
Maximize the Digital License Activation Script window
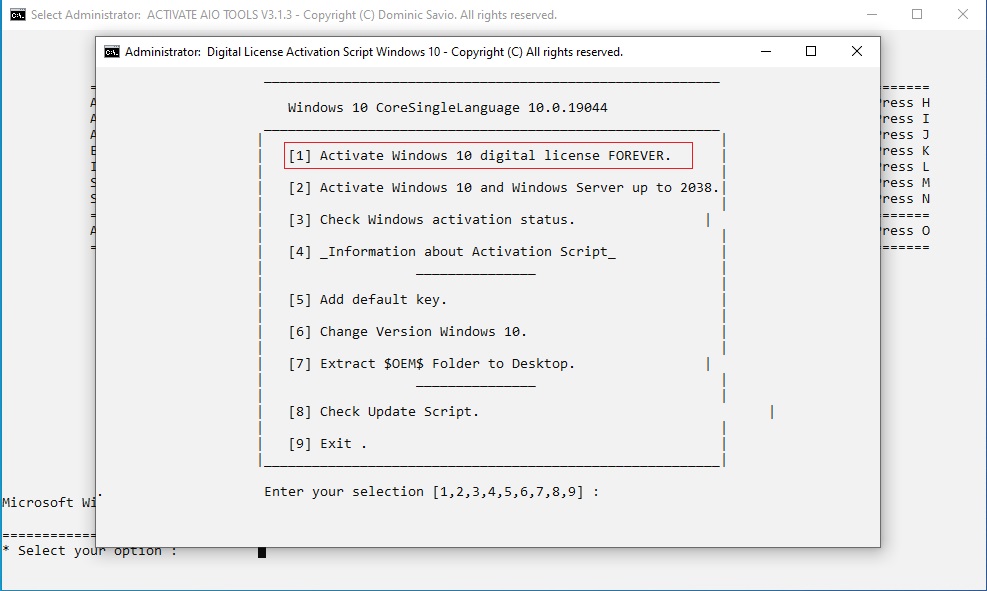811,51
